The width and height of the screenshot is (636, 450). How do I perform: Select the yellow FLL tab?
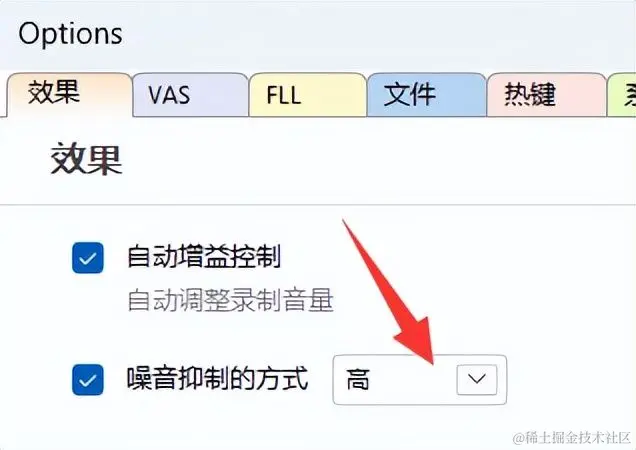[x=307, y=95]
